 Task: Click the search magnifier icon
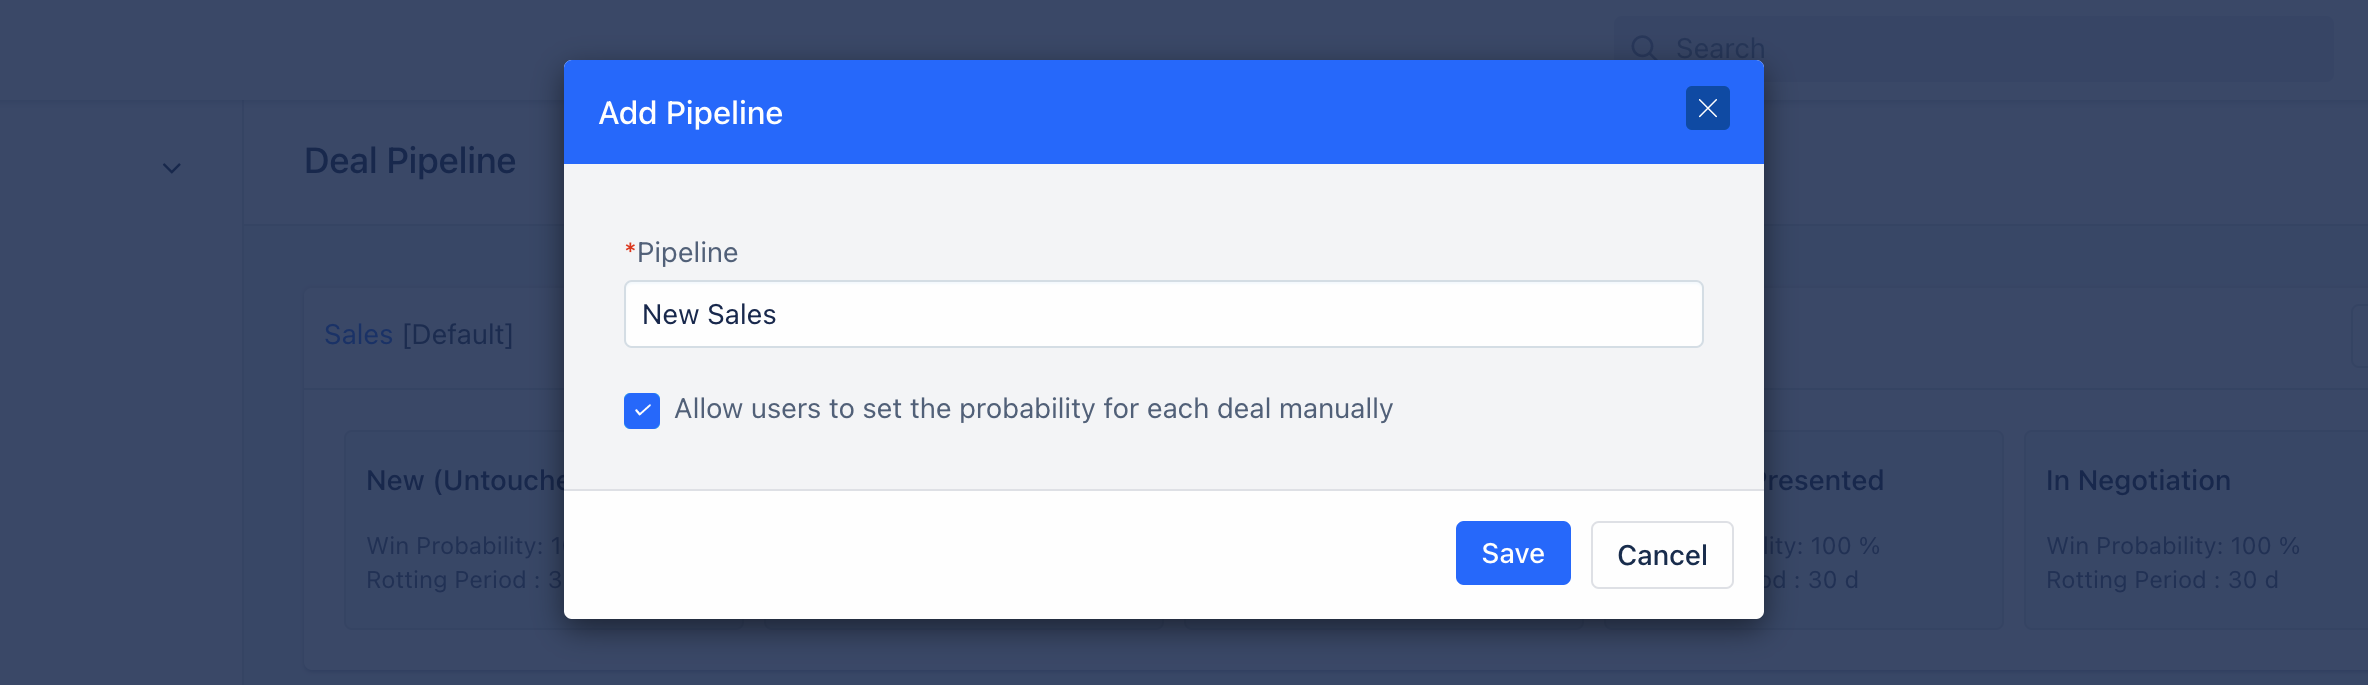click(x=1643, y=47)
